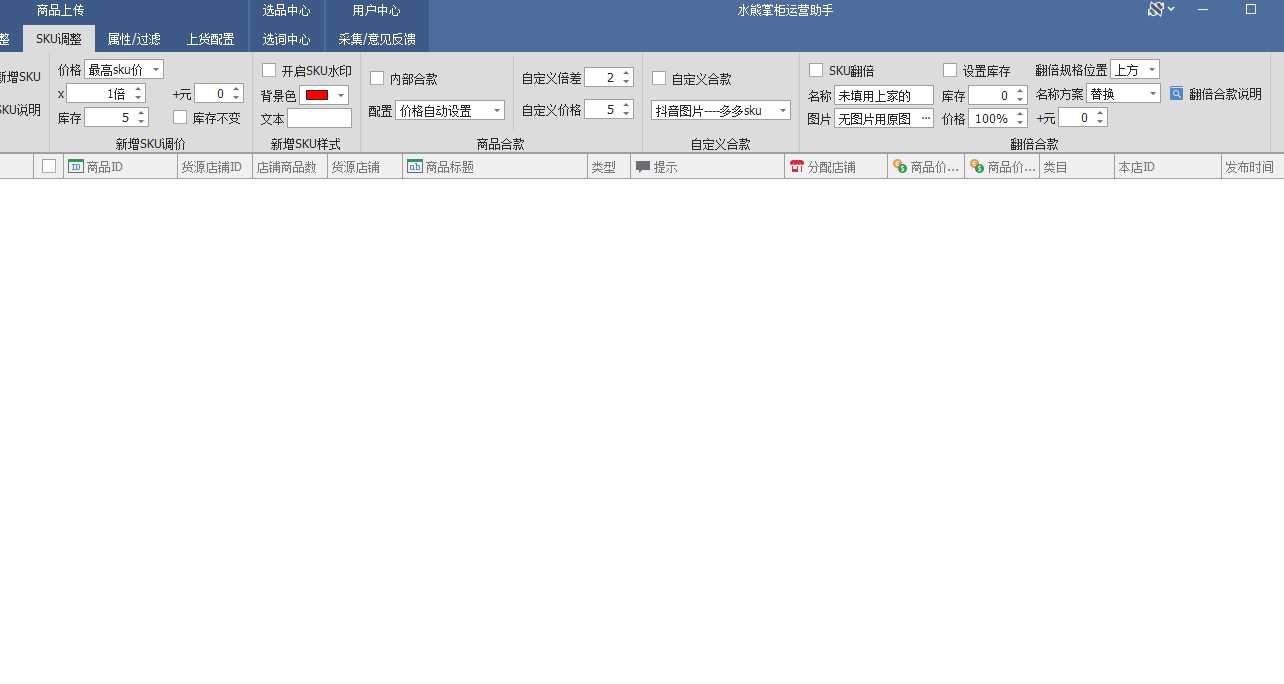This screenshot has width=1284, height=684.
Task: Open the red 背景色 color picker
Action: tap(324, 95)
